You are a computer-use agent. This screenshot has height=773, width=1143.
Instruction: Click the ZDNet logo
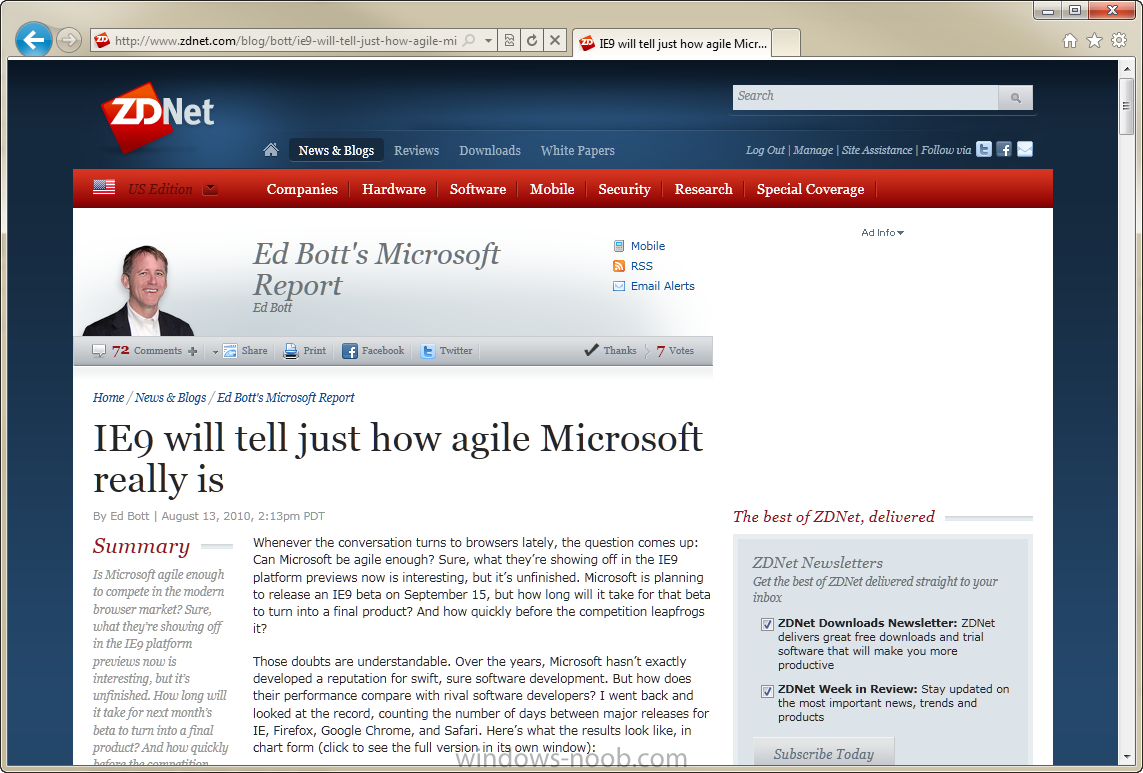coord(157,117)
